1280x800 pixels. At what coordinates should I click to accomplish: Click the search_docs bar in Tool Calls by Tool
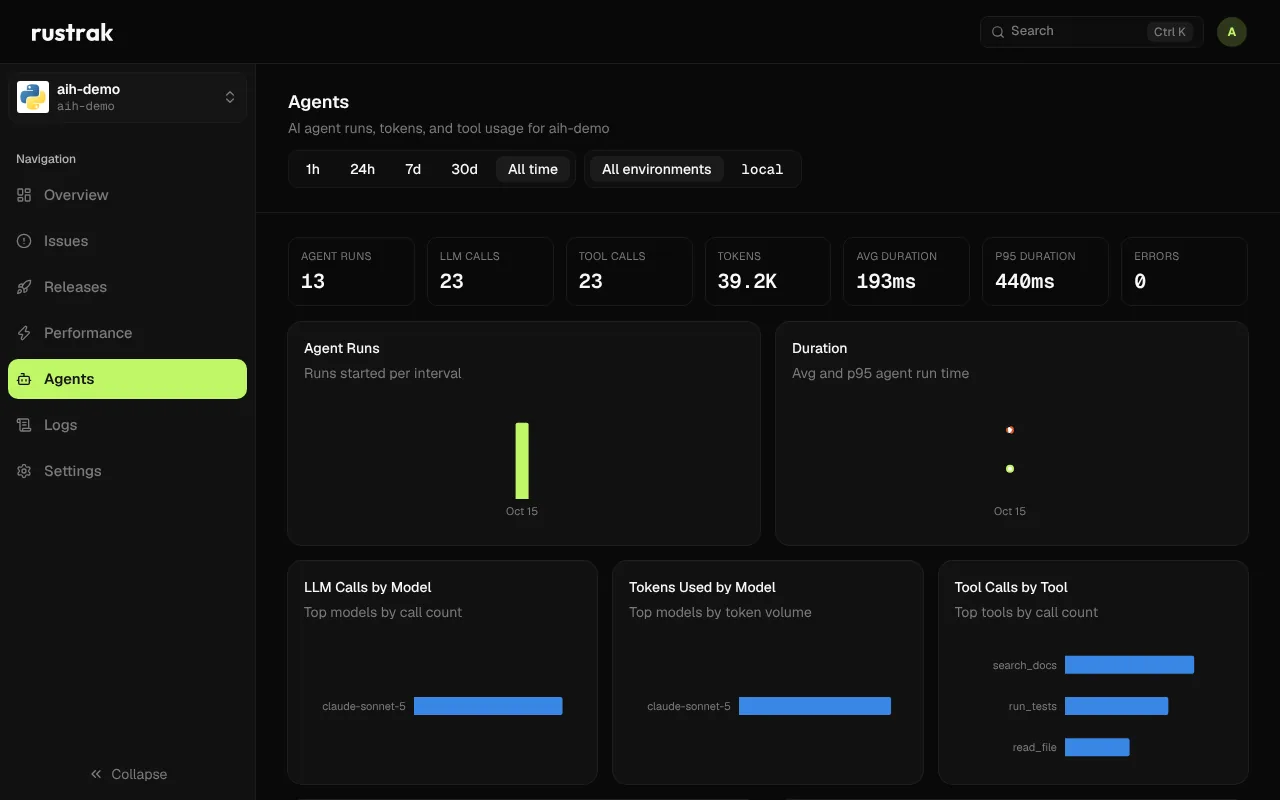tap(1130, 665)
